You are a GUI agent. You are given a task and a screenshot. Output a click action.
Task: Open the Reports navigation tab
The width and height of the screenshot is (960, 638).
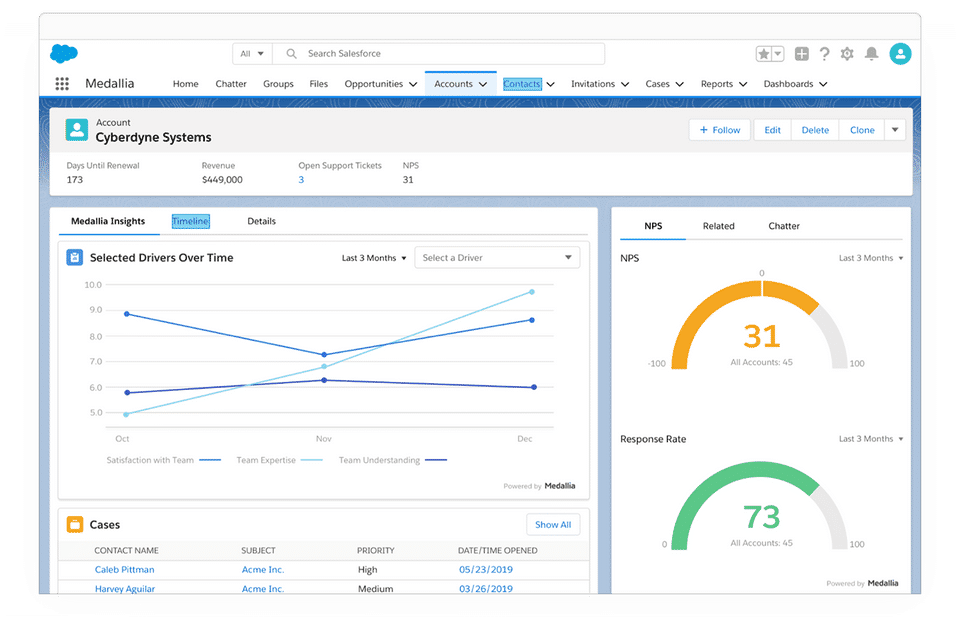click(x=716, y=84)
